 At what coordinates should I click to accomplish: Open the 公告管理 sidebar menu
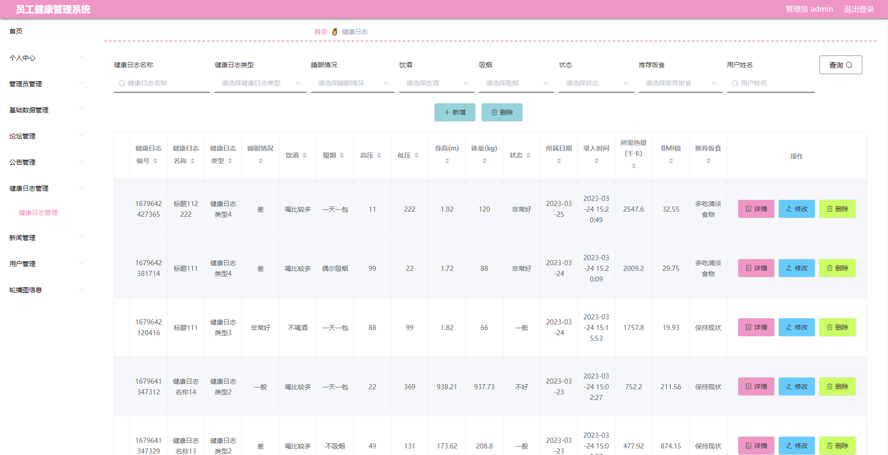point(47,162)
